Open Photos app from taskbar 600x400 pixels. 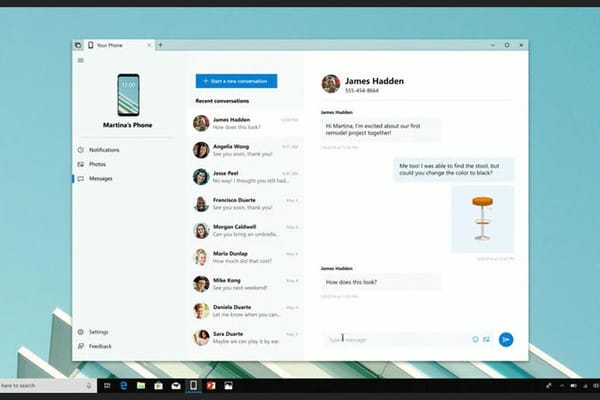[x=228, y=386]
